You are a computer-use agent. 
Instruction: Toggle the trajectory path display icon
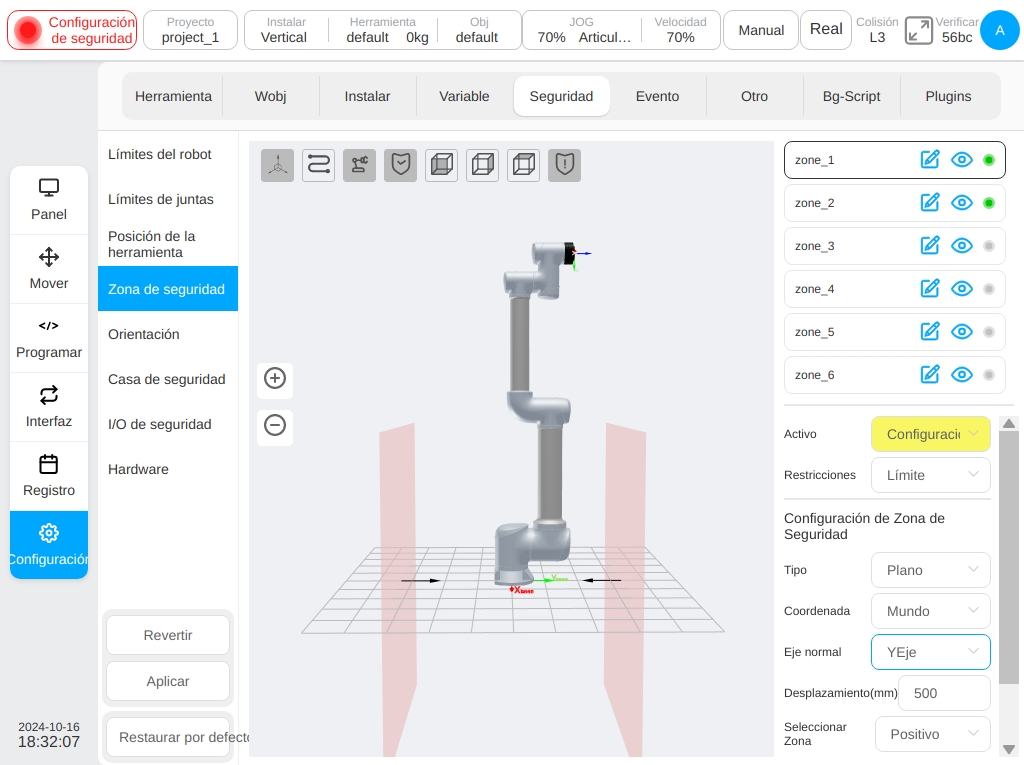coord(319,165)
